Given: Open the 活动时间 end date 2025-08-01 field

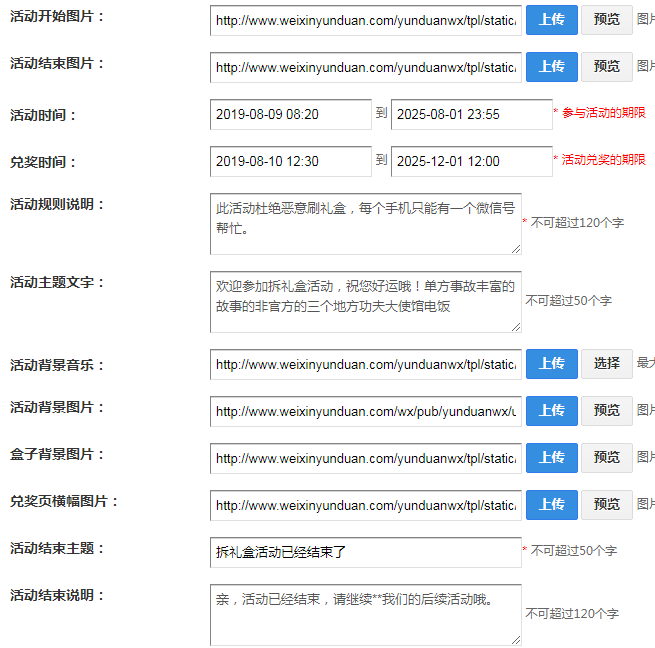Looking at the screenshot, I should pos(471,114).
